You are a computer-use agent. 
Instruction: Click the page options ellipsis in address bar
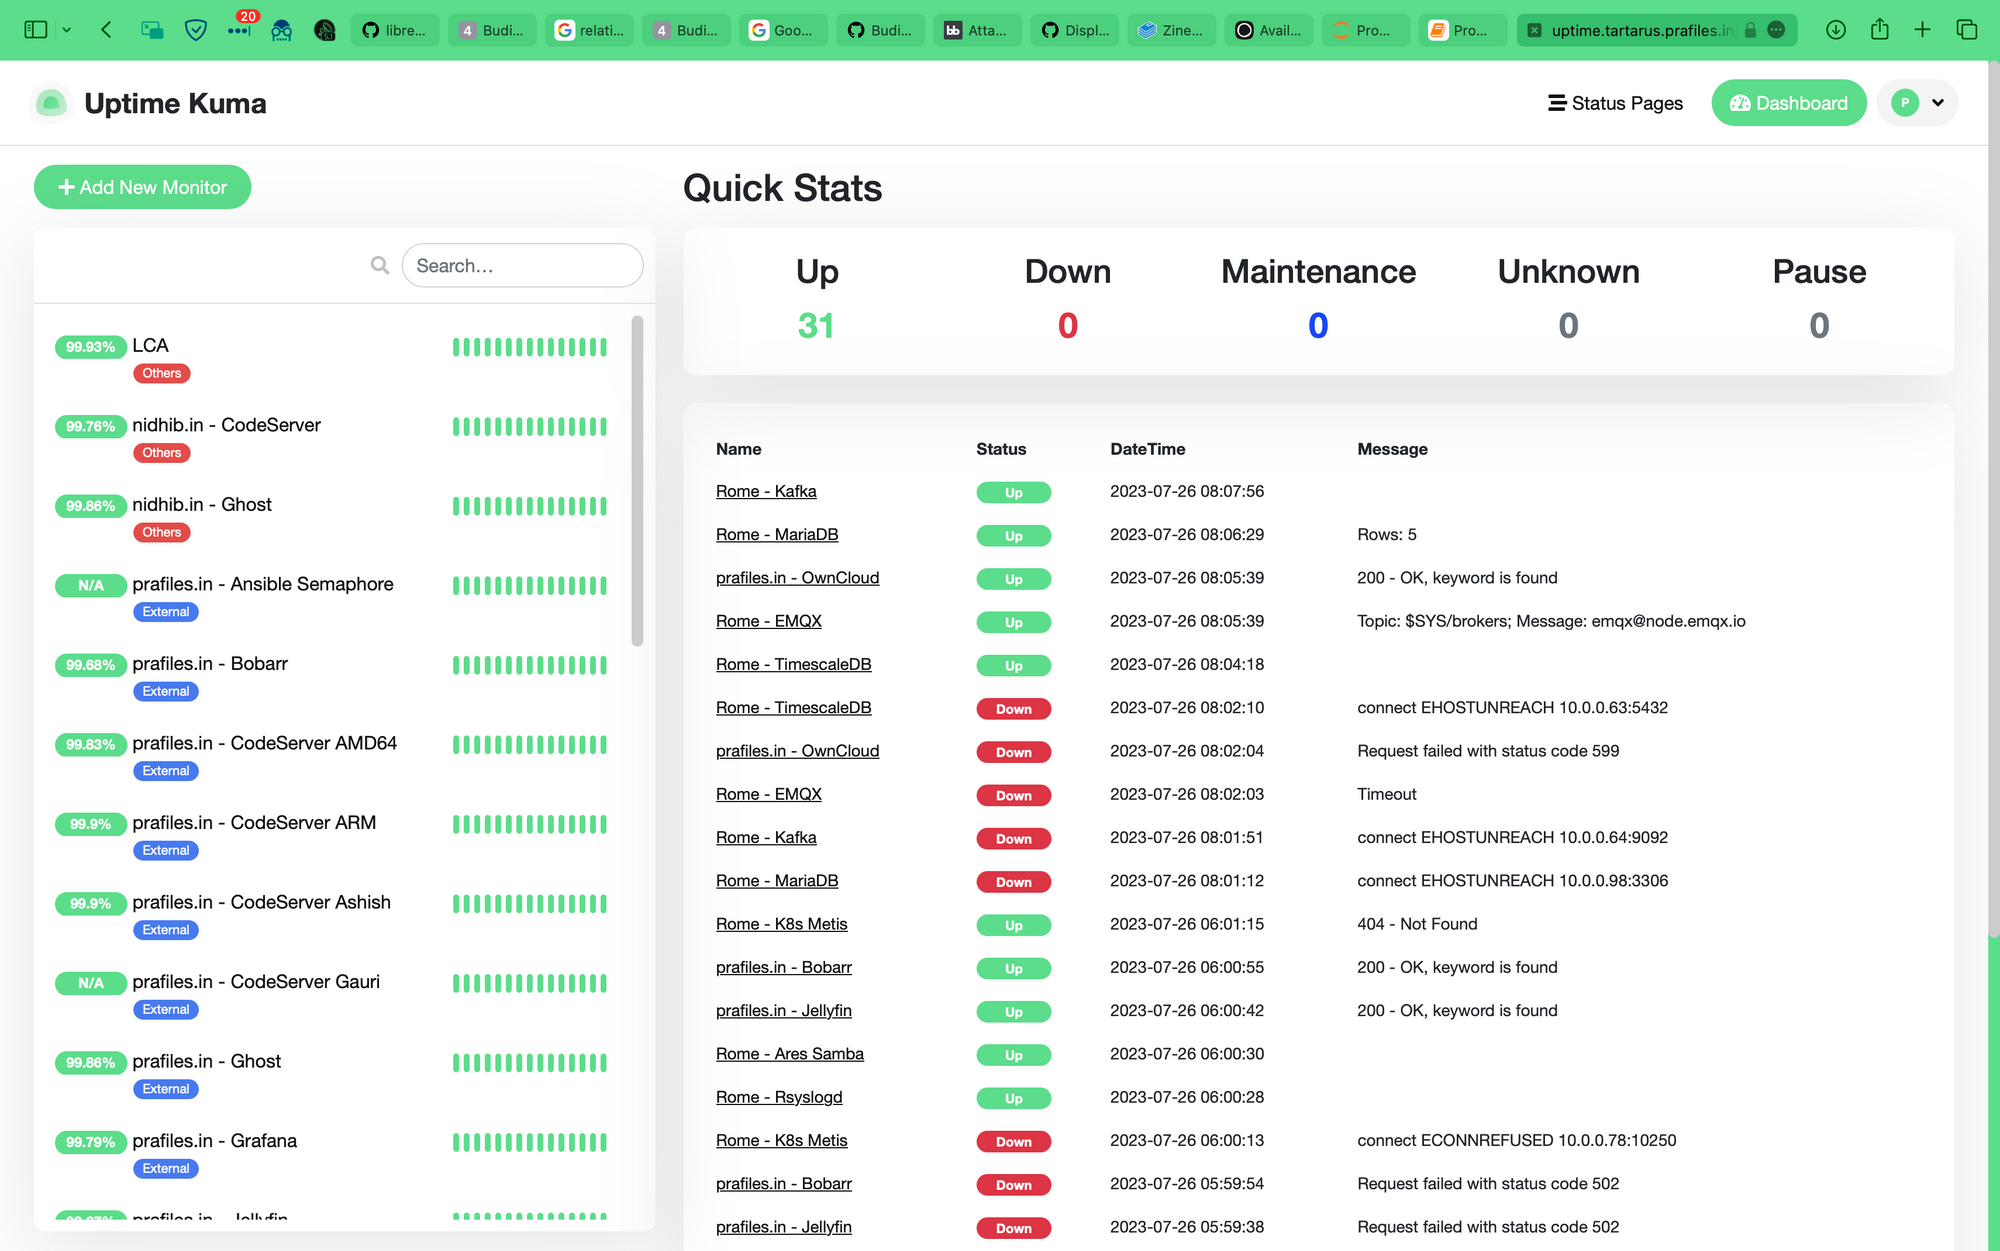point(1776,30)
